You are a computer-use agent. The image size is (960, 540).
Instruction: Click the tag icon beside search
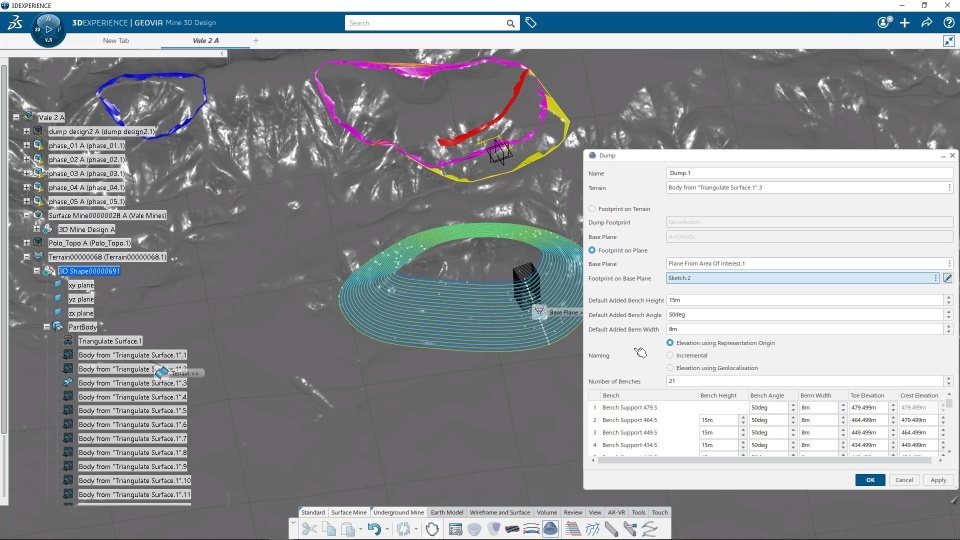(x=531, y=23)
